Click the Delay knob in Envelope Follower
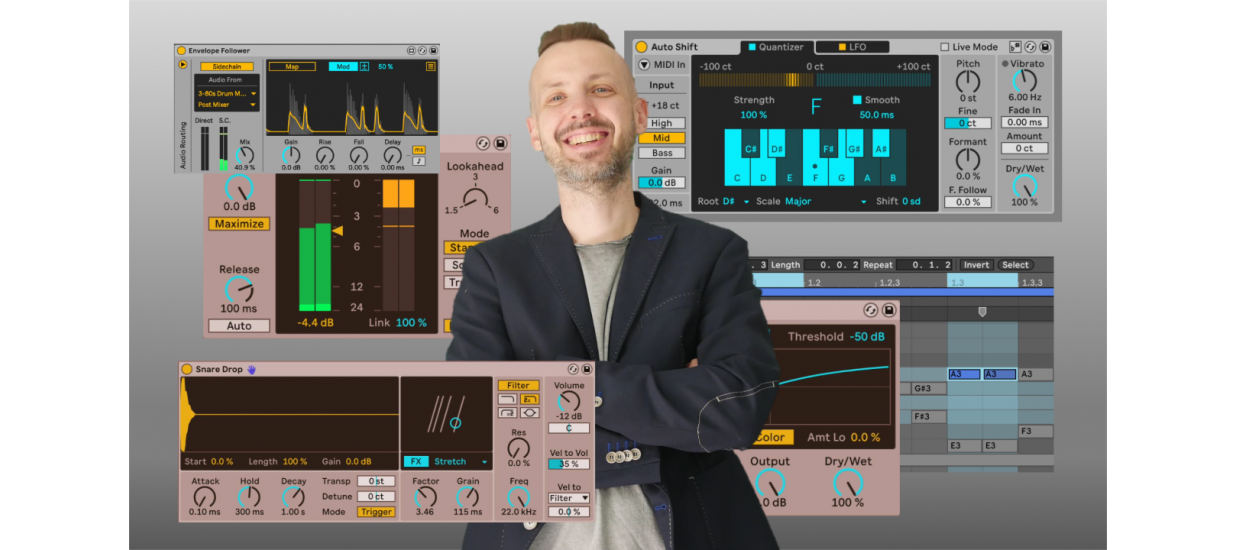The width and height of the screenshot is (1236, 550). pyautogui.click(x=392, y=155)
